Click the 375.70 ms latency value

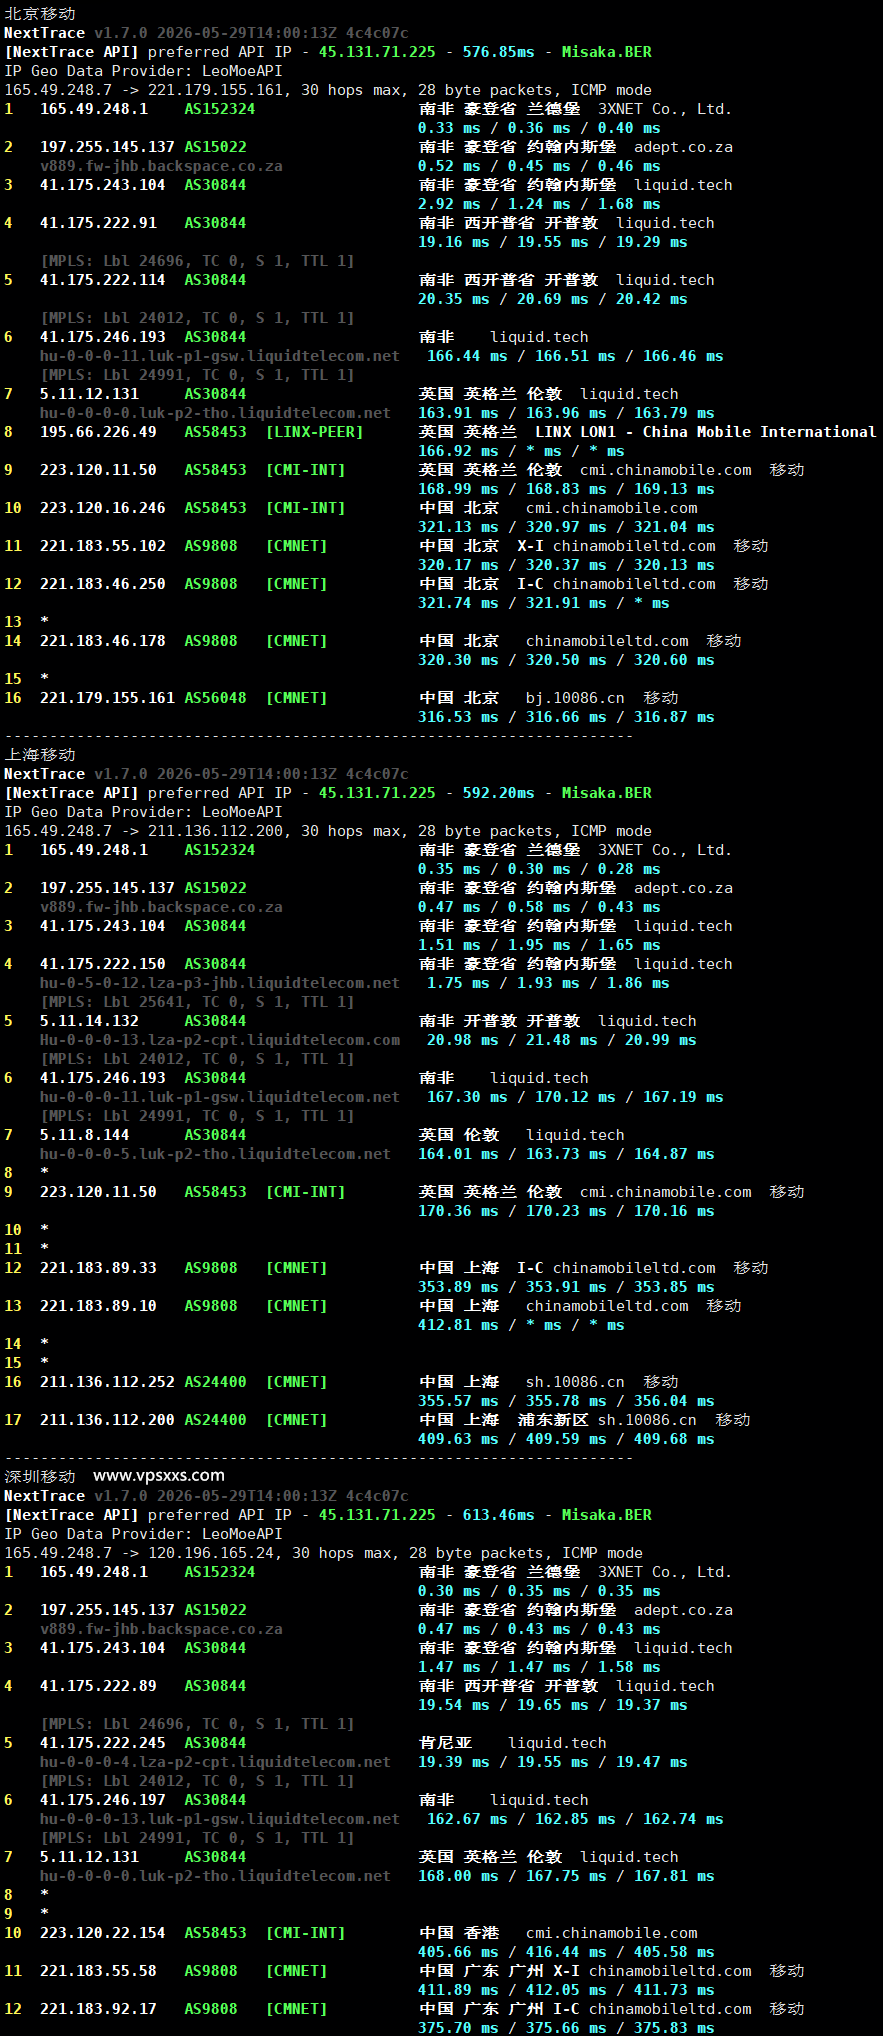click(458, 2028)
